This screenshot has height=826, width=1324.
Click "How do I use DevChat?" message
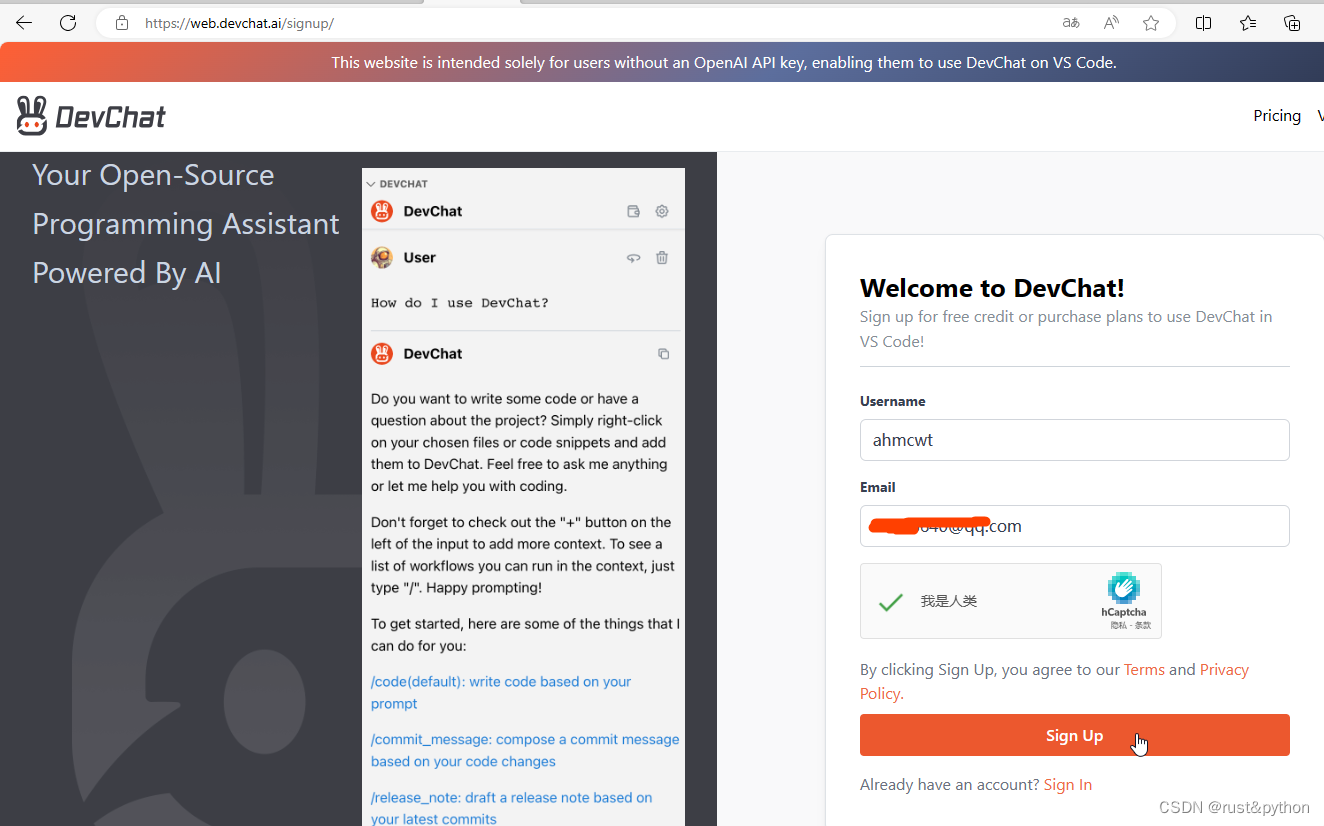coord(460,303)
